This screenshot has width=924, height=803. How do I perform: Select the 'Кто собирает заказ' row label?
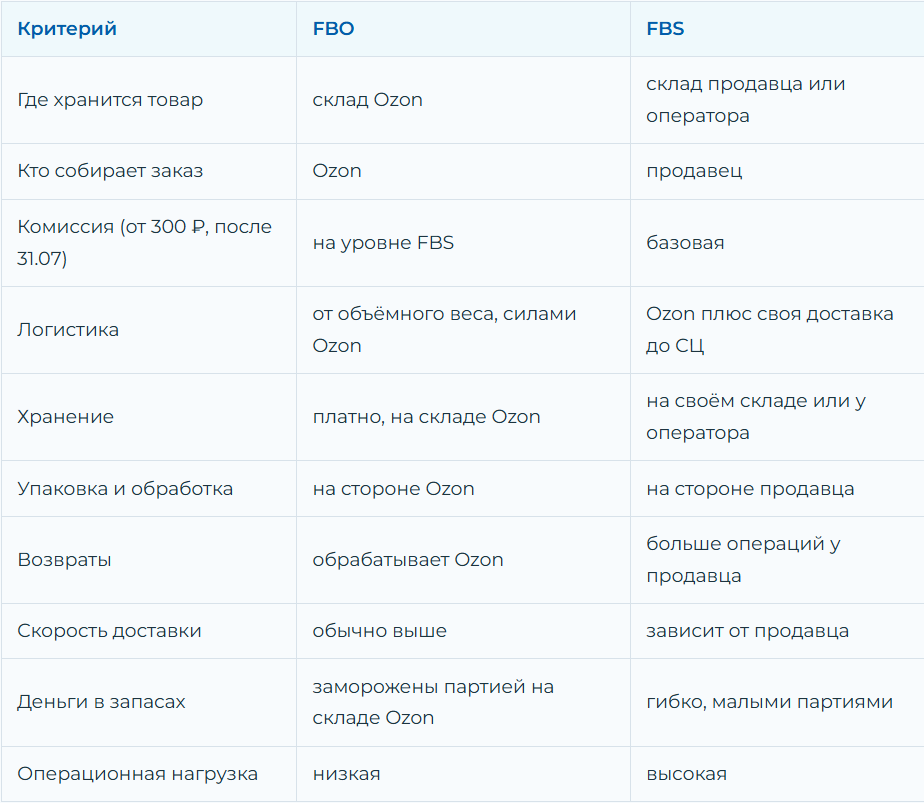[x=110, y=171]
